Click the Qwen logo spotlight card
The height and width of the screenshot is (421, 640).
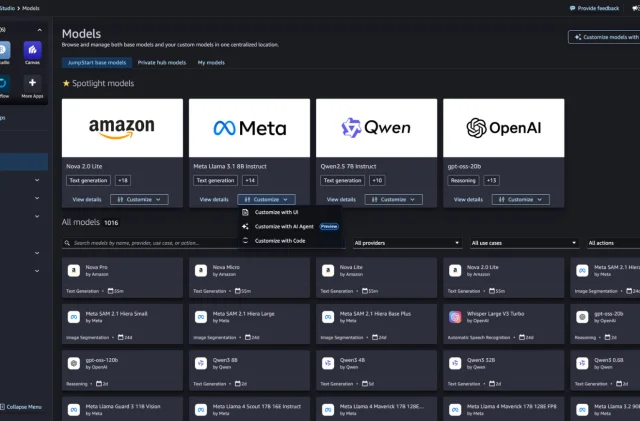point(376,128)
